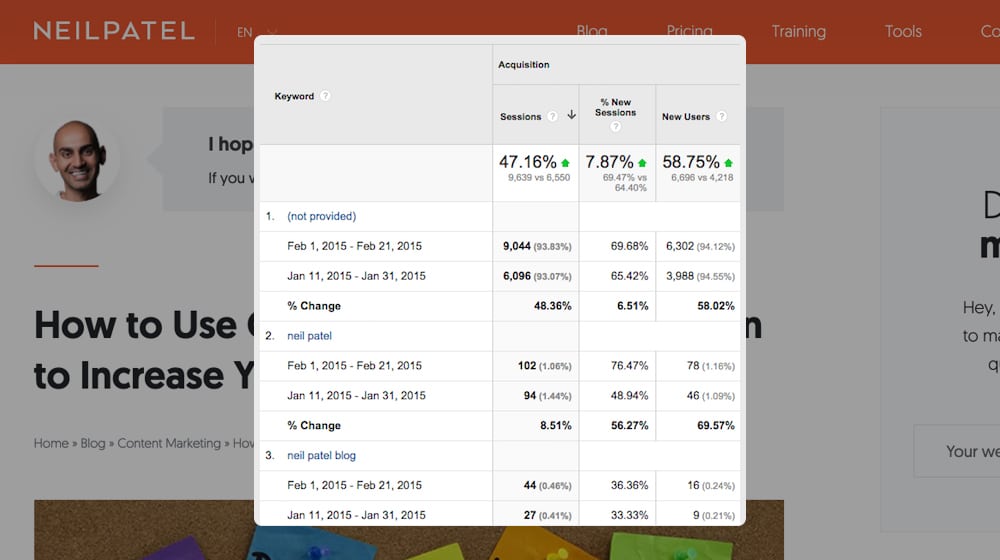This screenshot has width=1000, height=560.
Task: Select the 58.75% new users summary value
Action: click(691, 162)
